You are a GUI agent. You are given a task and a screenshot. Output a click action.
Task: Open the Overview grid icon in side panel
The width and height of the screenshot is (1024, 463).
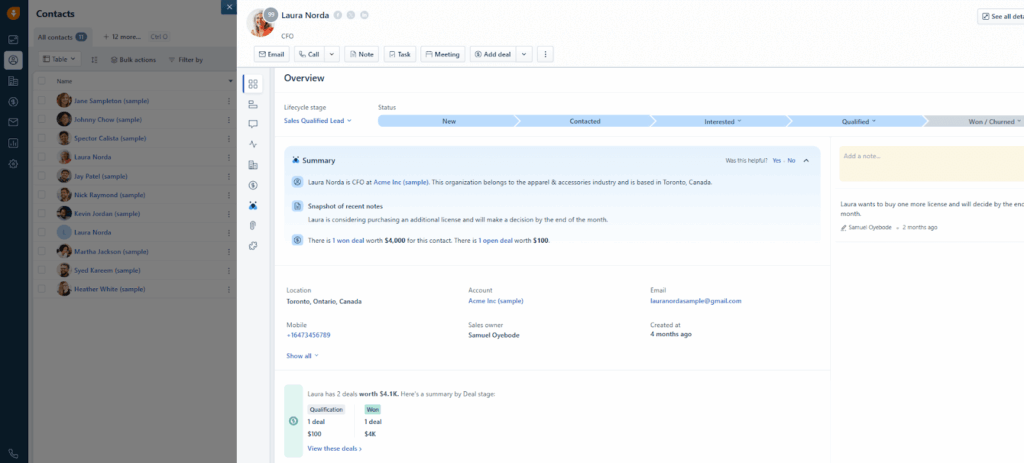click(253, 84)
